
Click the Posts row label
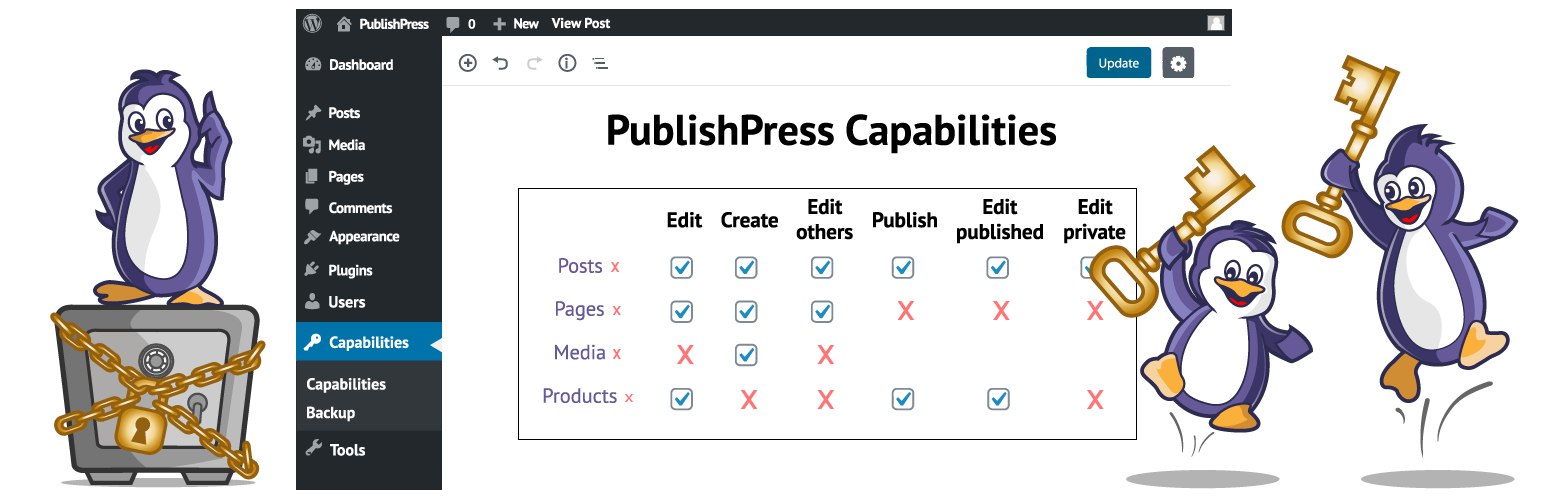click(580, 266)
